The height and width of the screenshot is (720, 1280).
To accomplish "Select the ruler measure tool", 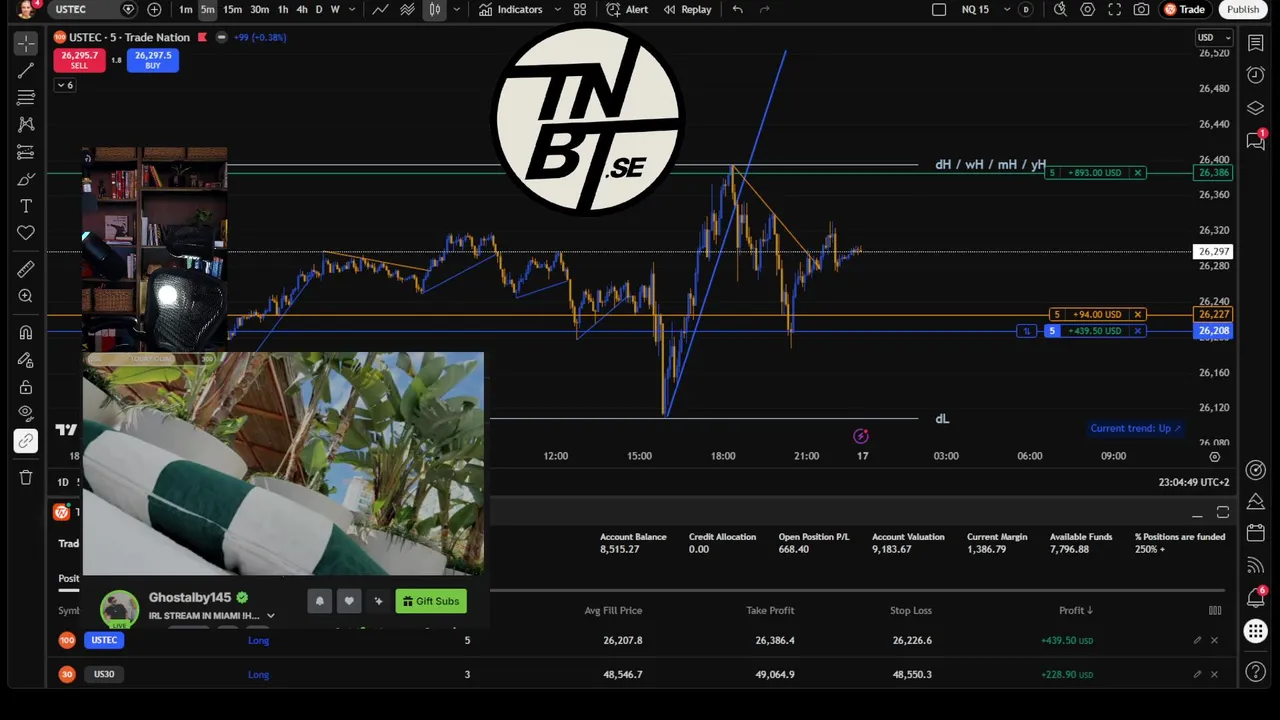I will [26, 269].
